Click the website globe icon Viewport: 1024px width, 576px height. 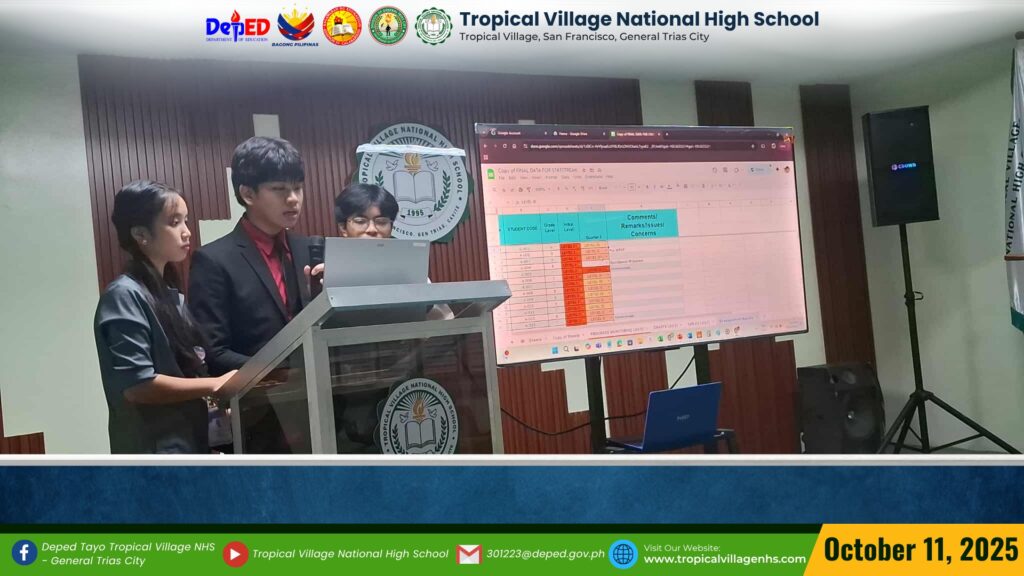pyautogui.click(x=622, y=553)
